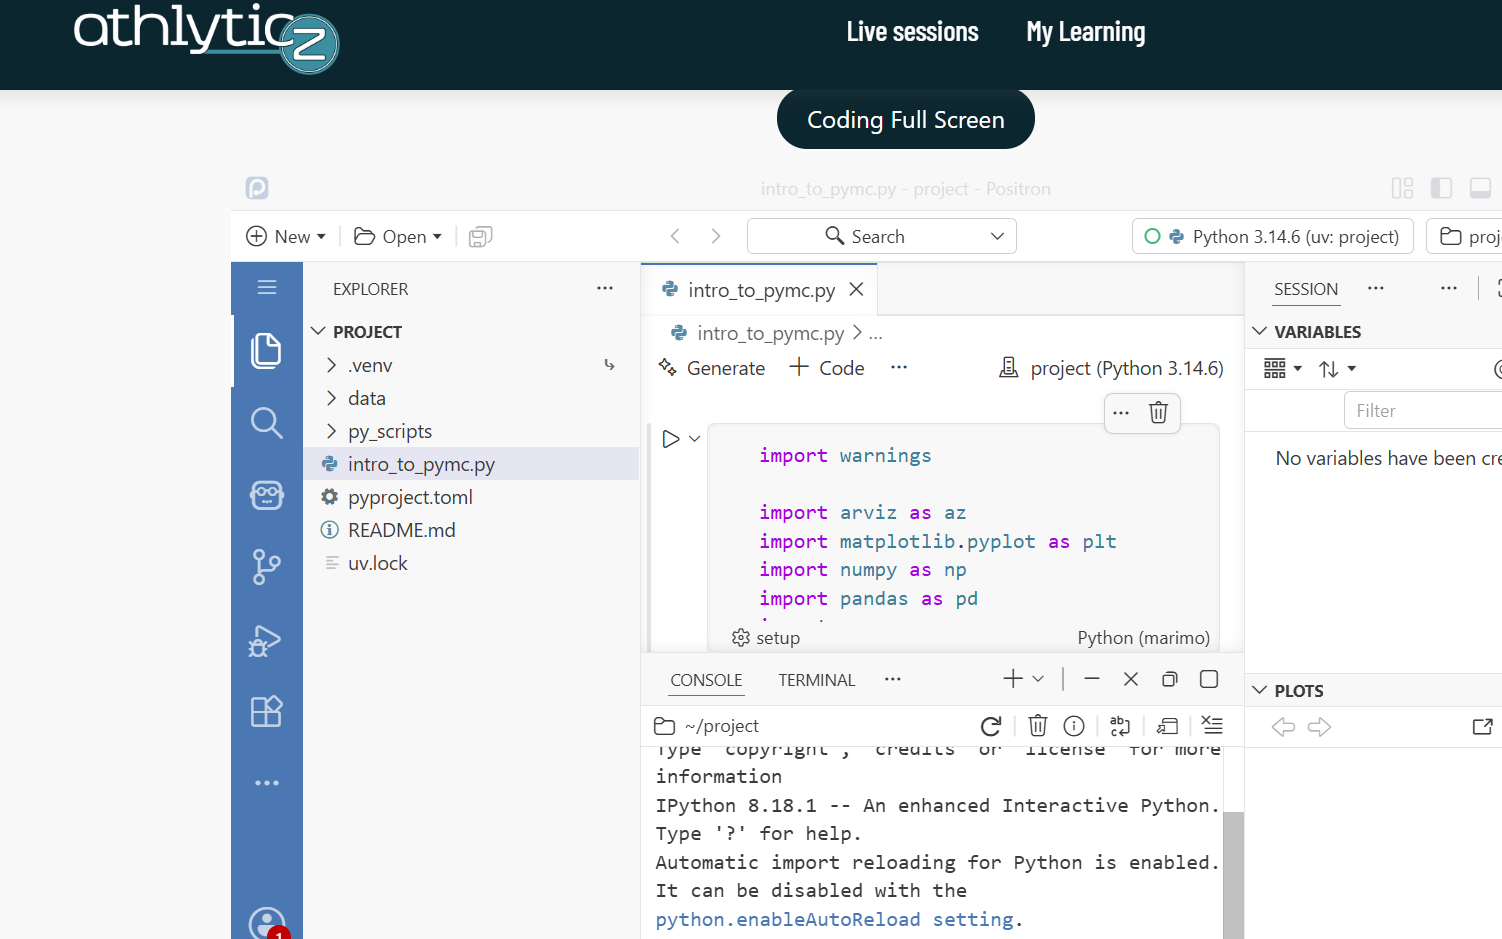Viewport: 1502px width, 939px height.
Task: Open the Extensions view icon
Action: click(266, 711)
